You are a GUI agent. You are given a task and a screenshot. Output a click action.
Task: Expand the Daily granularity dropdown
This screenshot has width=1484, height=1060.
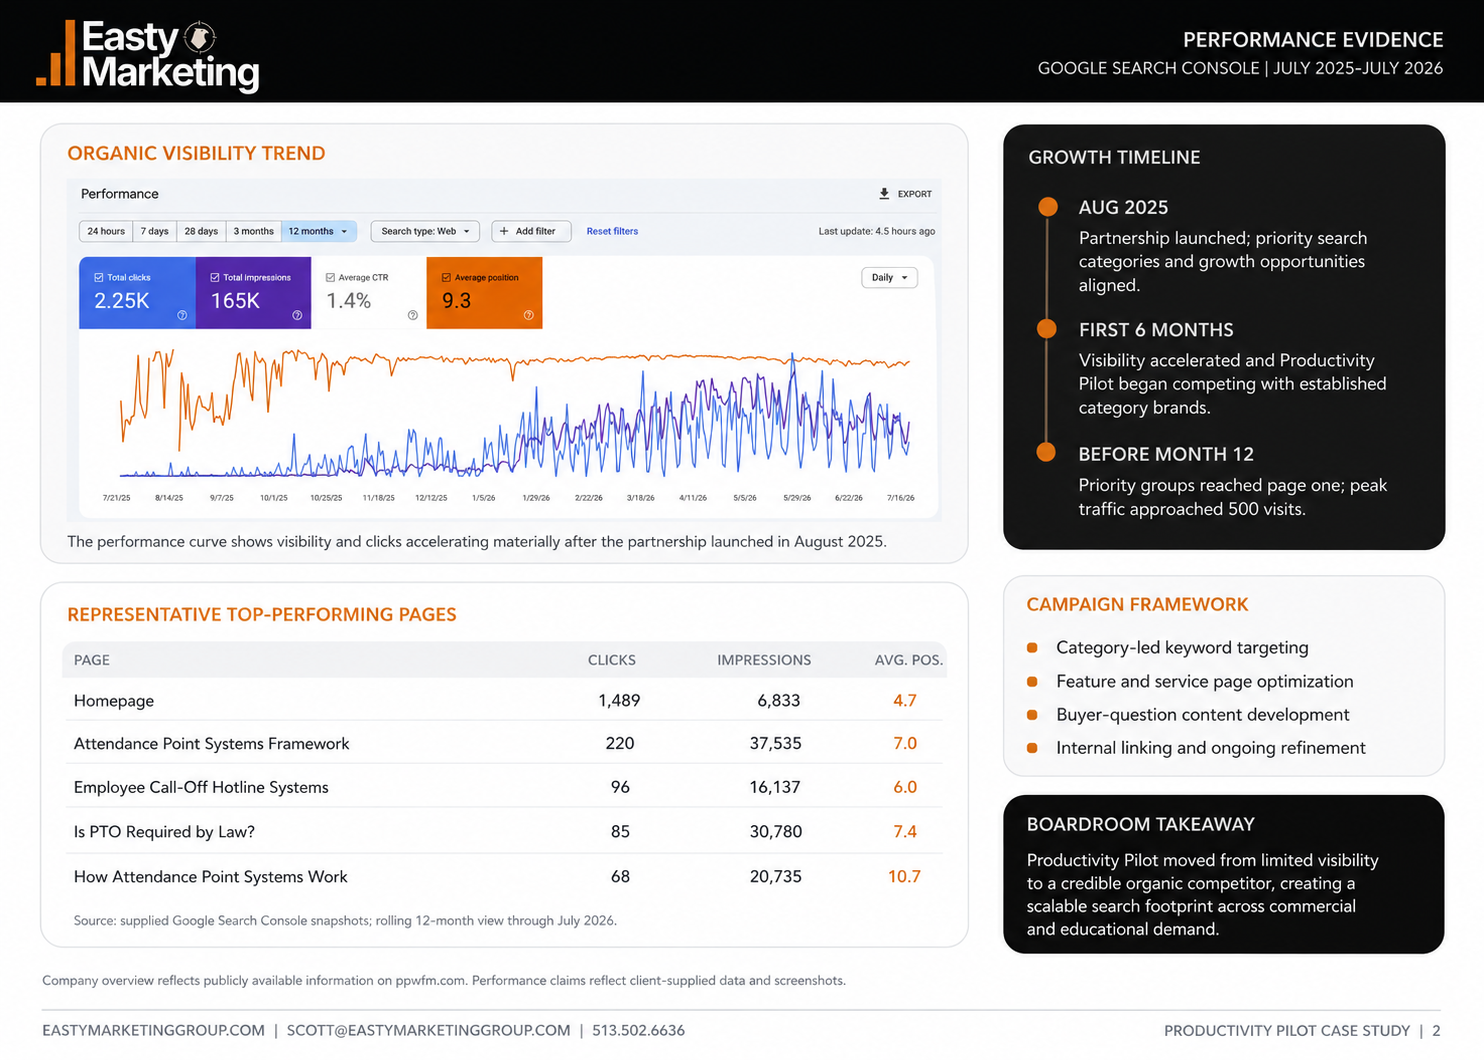[x=889, y=278]
